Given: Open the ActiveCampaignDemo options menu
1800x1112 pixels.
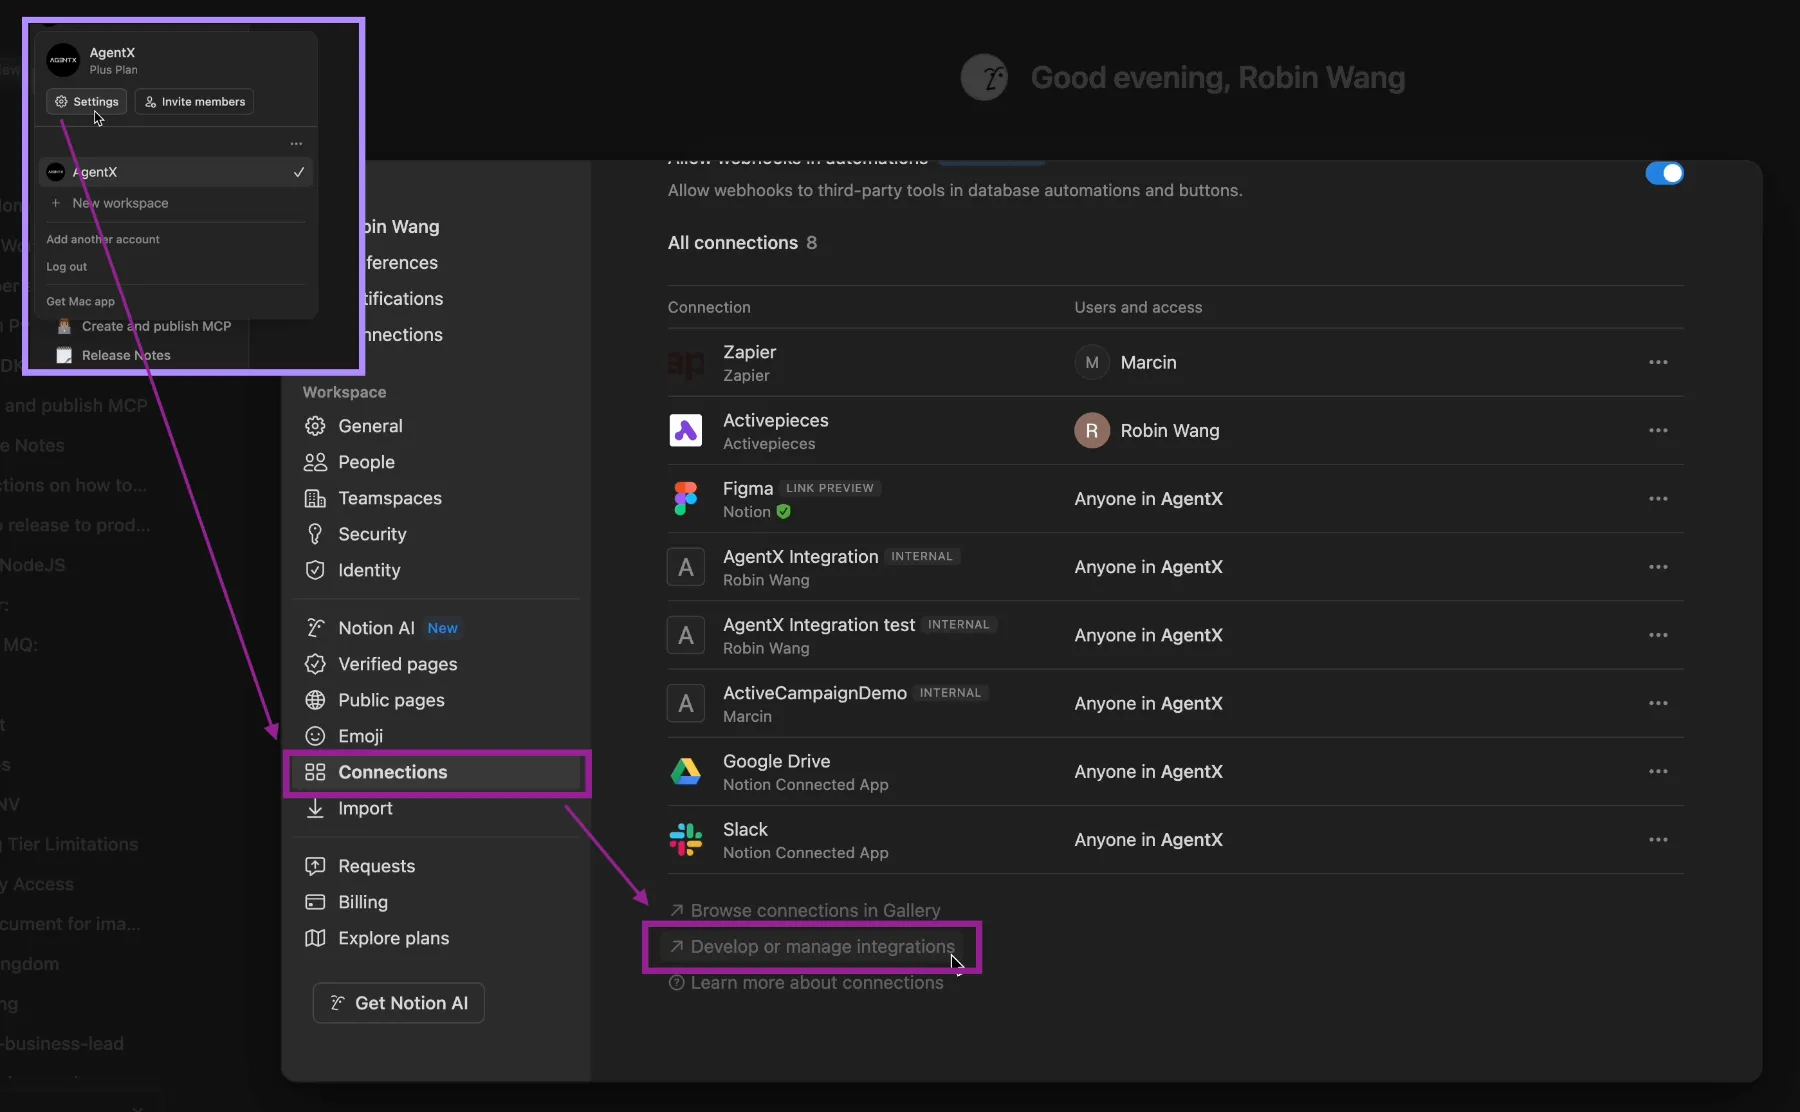Looking at the screenshot, I should pyautogui.click(x=1658, y=703).
